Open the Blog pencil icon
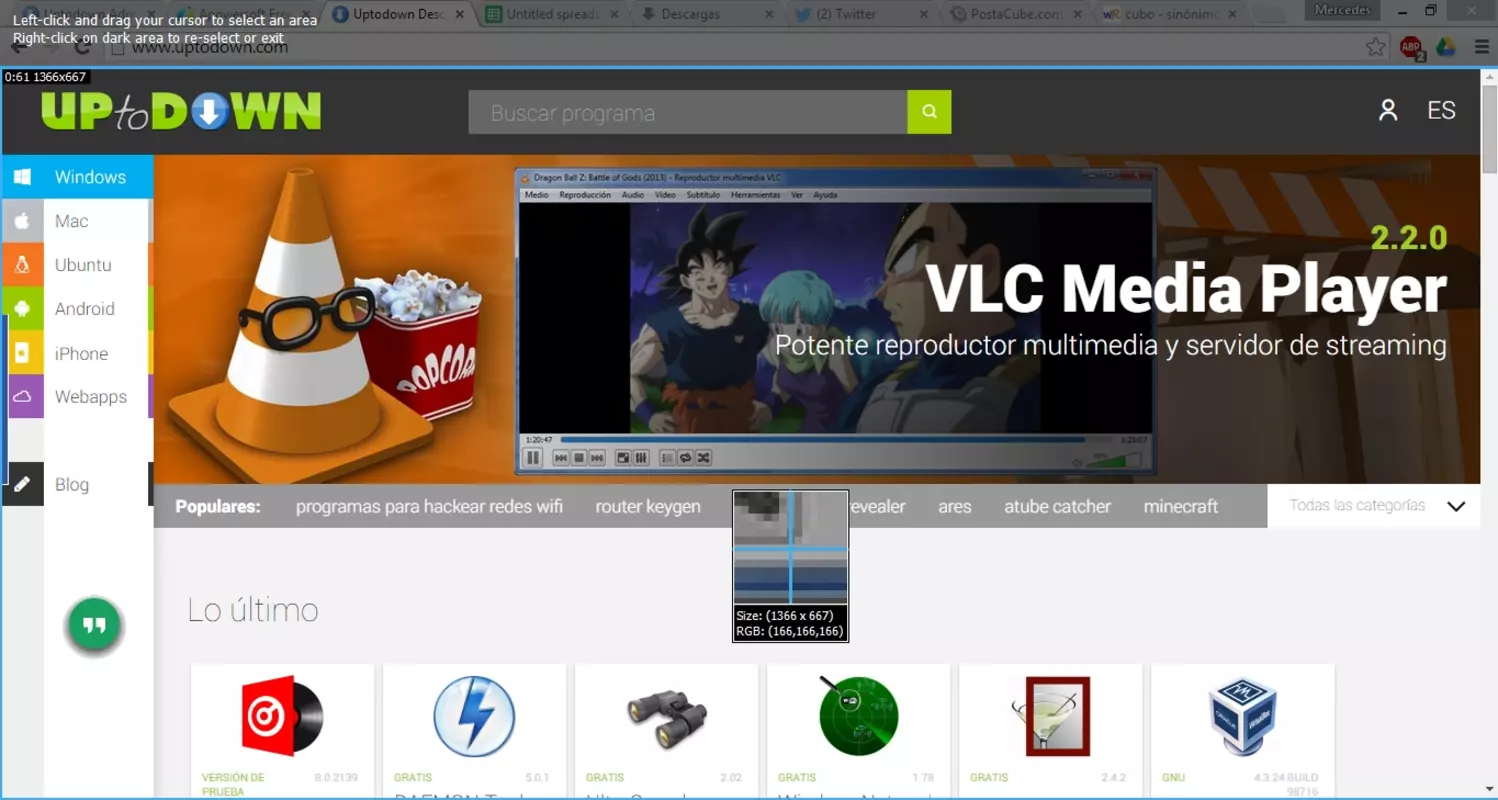Viewport: 1498px width, 800px height. [x=22, y=484]
